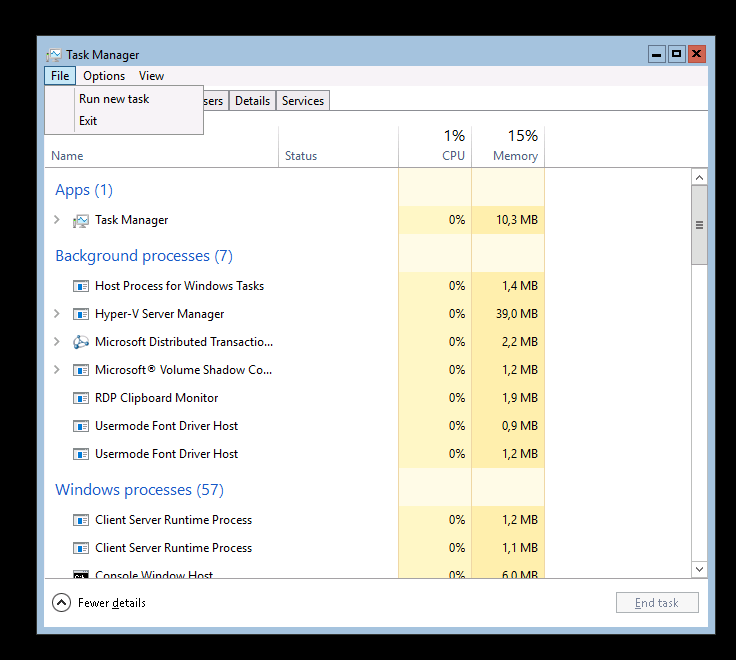Click the scrollbar down arrow
The image size is (736, 660).
coord(699,569)
